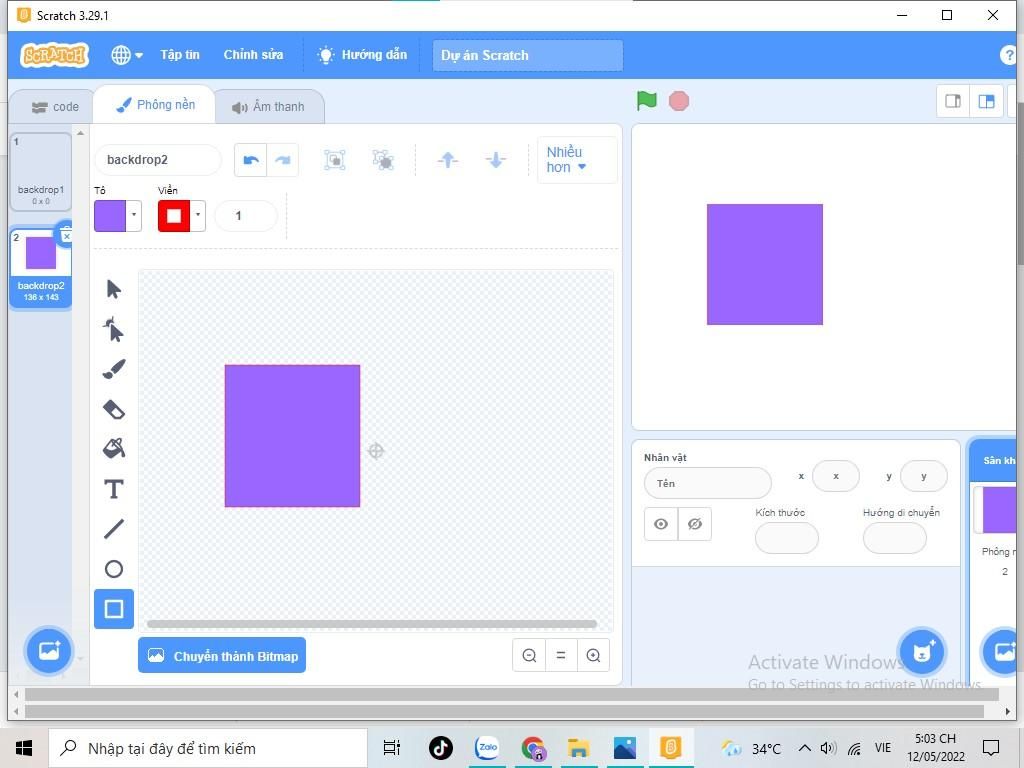
Task: Select the arrow Select tool
Action: (114, 289)
